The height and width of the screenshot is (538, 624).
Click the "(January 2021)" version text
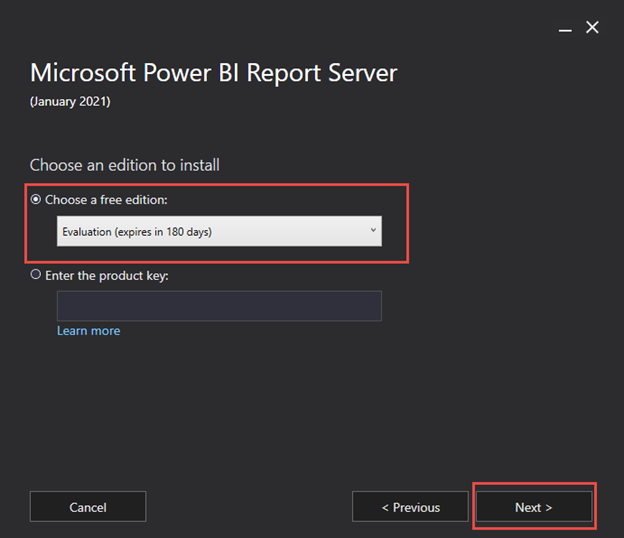72,101
